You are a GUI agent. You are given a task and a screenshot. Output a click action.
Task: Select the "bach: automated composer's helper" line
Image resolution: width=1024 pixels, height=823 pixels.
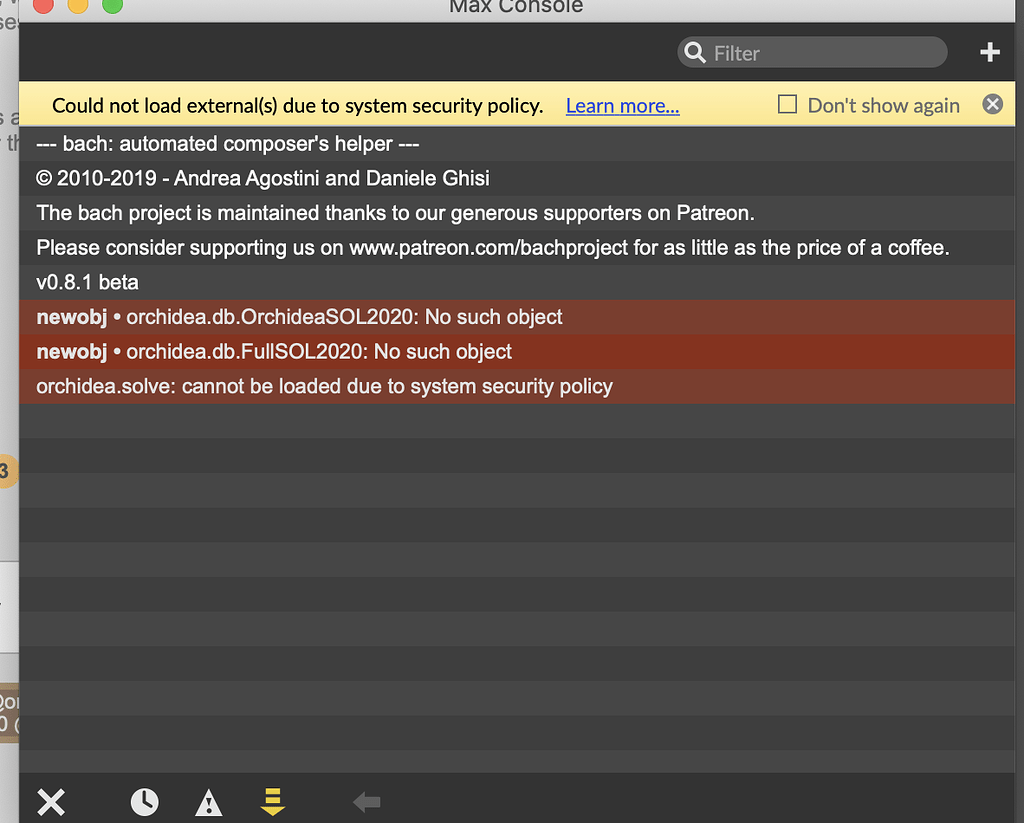pos(227,144)
